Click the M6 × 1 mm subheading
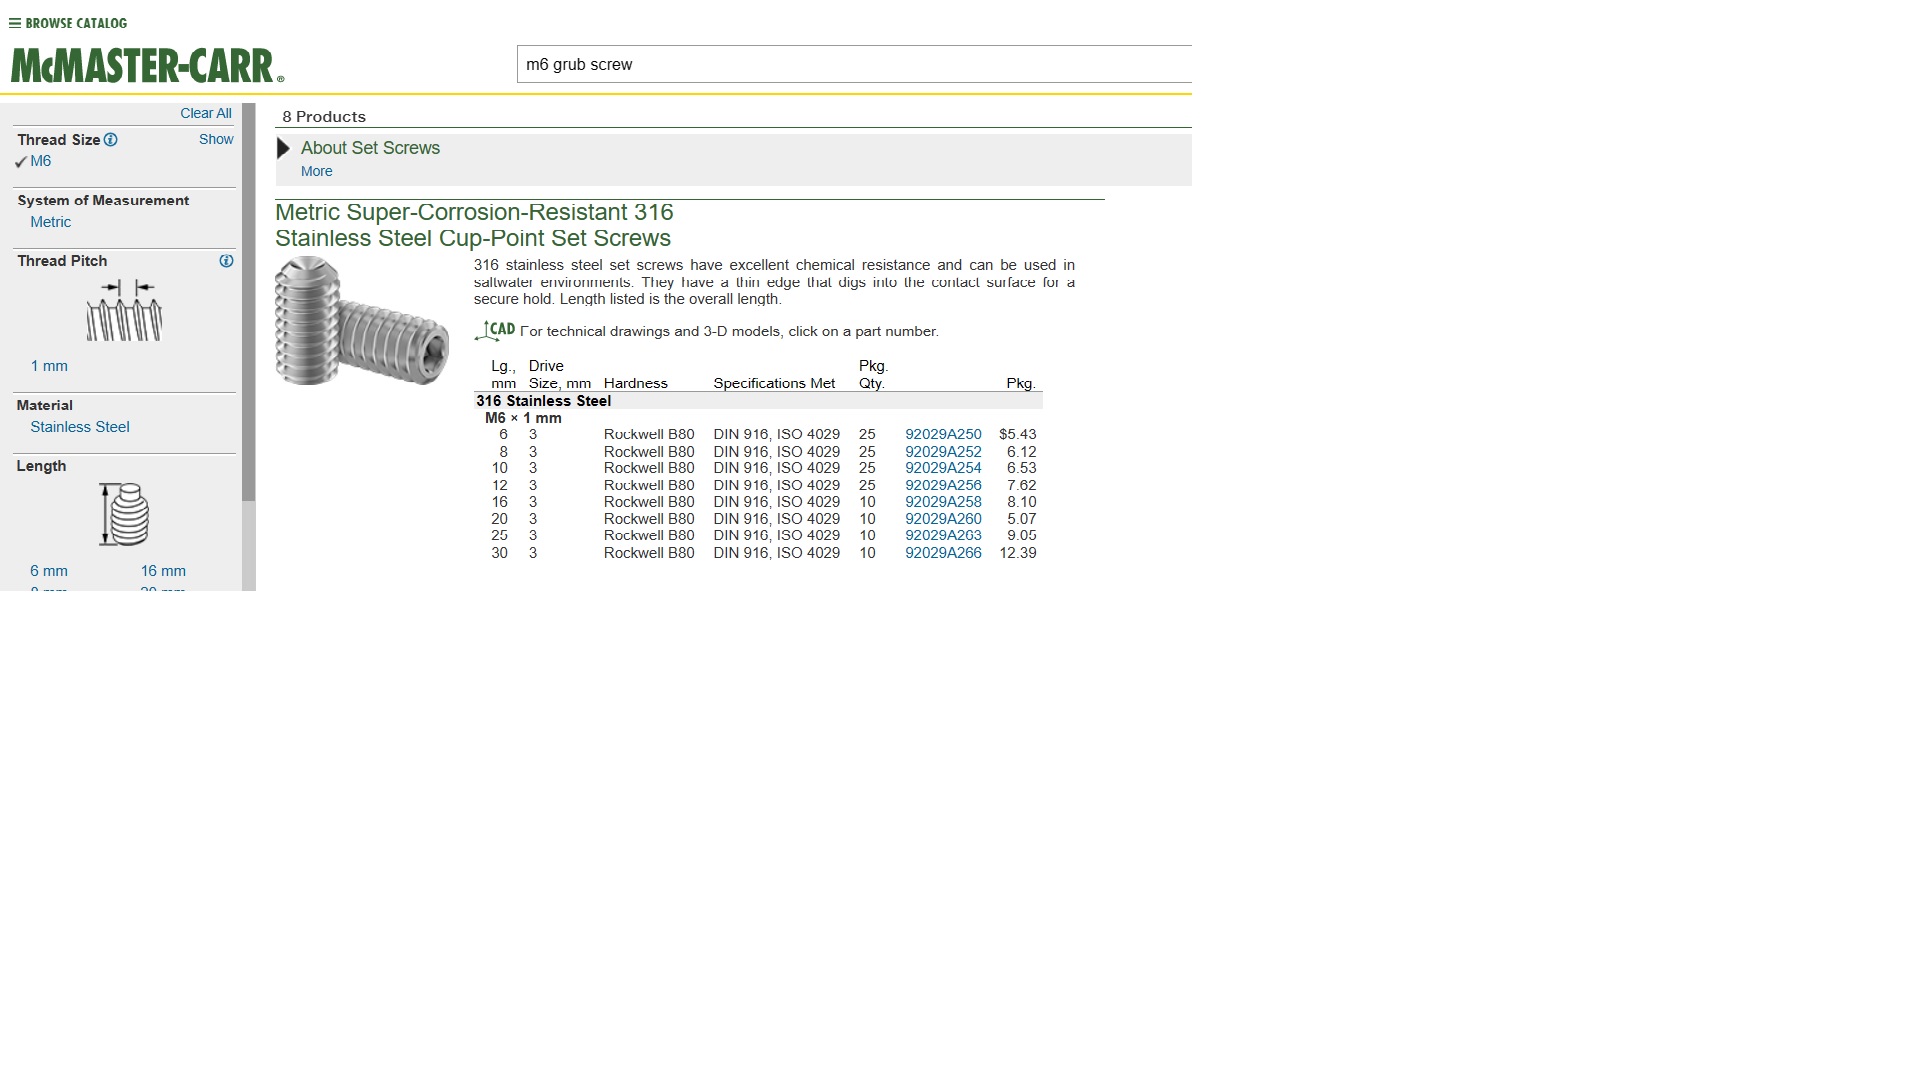The image size is (1920, 1080). click(523, 418)
